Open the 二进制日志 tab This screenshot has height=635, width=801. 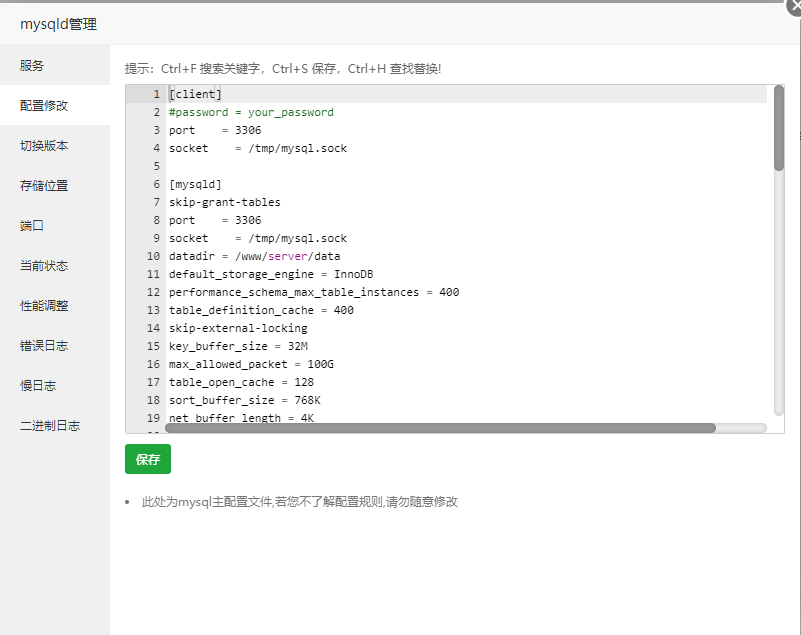point(55,426)
